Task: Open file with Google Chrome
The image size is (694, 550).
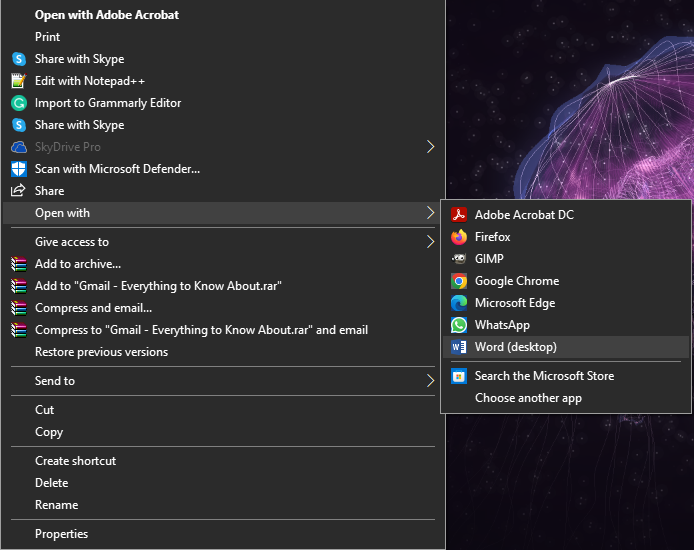Action: (566, 281)
